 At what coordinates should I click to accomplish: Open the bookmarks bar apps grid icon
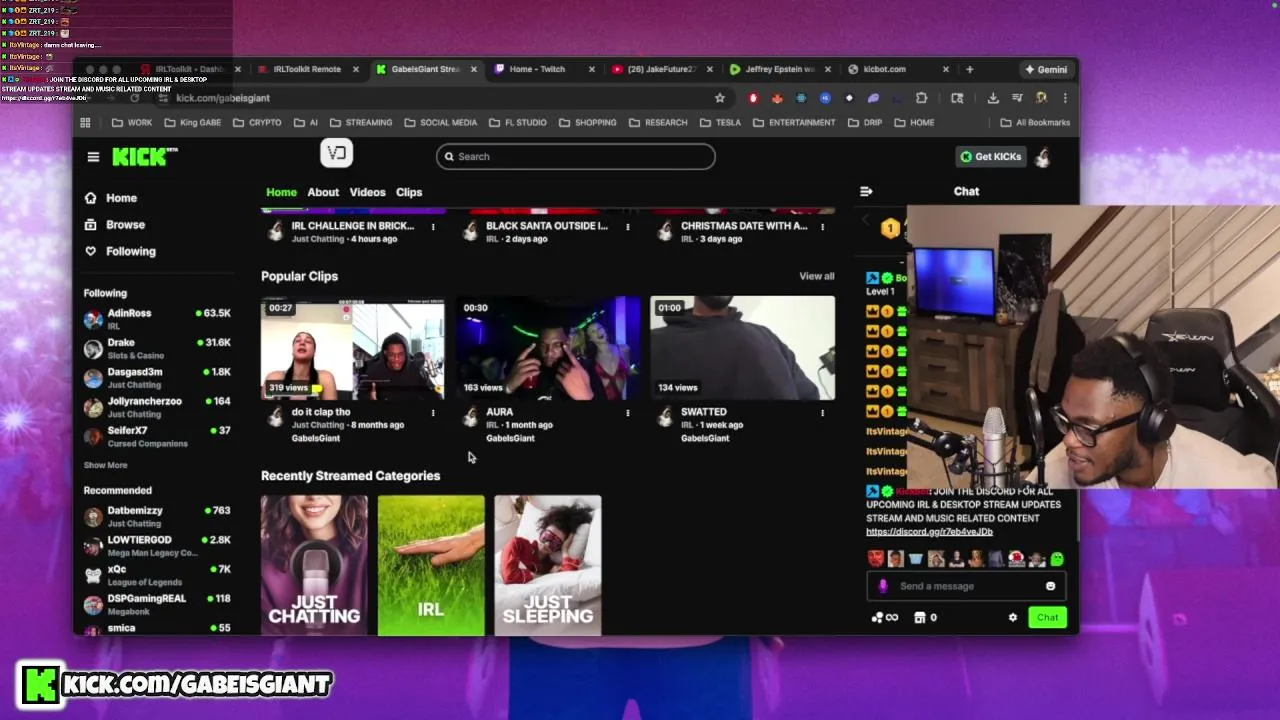(85, 122)
